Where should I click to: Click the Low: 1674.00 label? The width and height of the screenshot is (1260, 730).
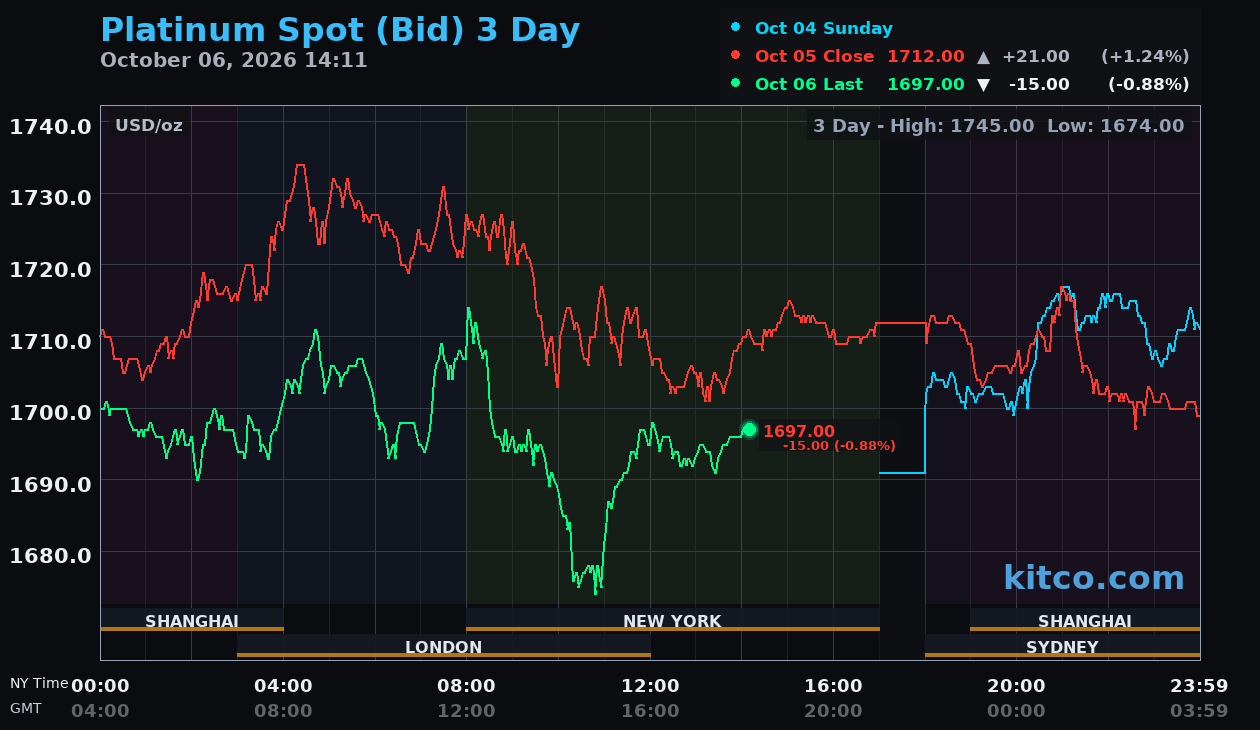tap(1115, 126)
